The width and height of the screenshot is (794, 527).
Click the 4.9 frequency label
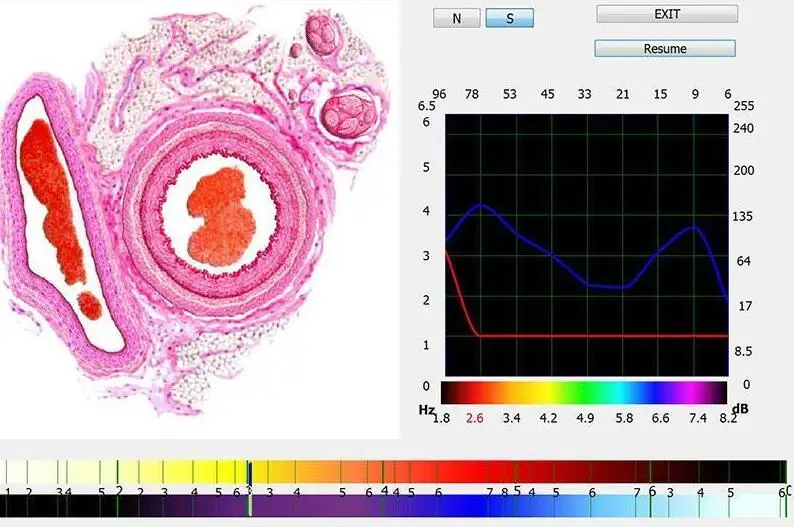[x=585, y=418]
